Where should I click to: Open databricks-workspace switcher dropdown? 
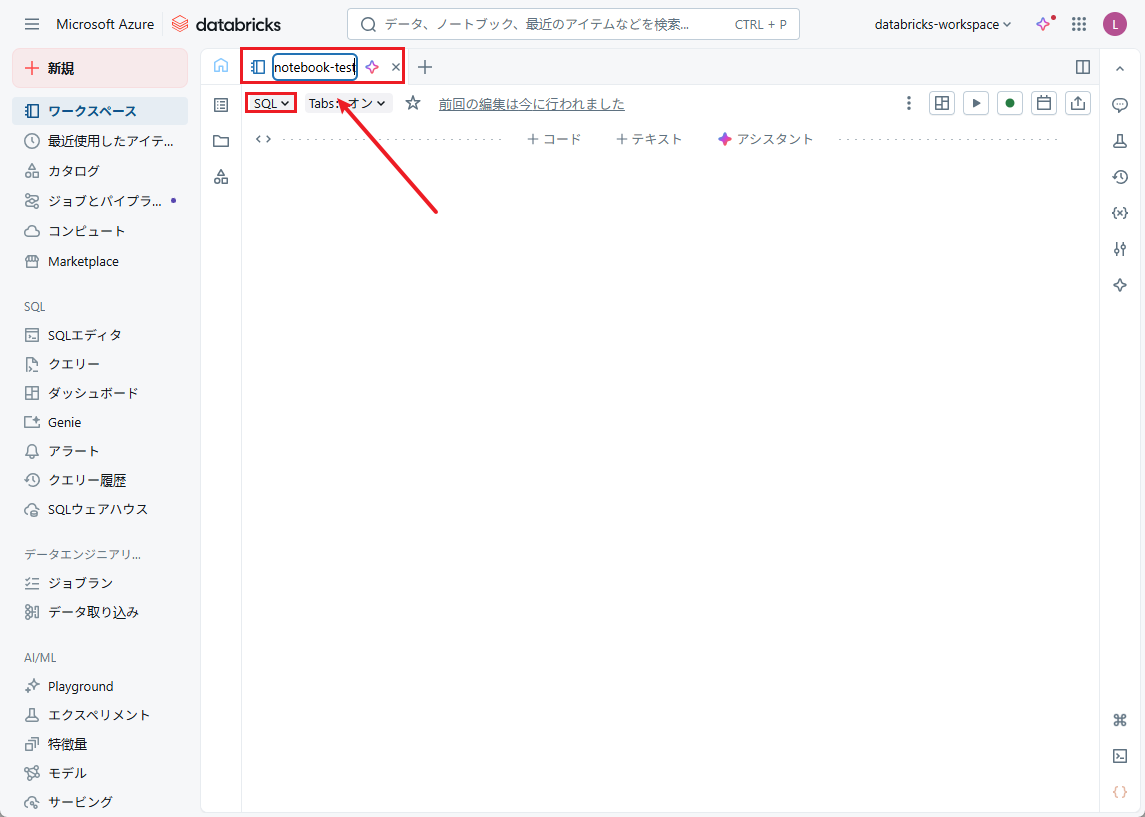pos(943,24)
